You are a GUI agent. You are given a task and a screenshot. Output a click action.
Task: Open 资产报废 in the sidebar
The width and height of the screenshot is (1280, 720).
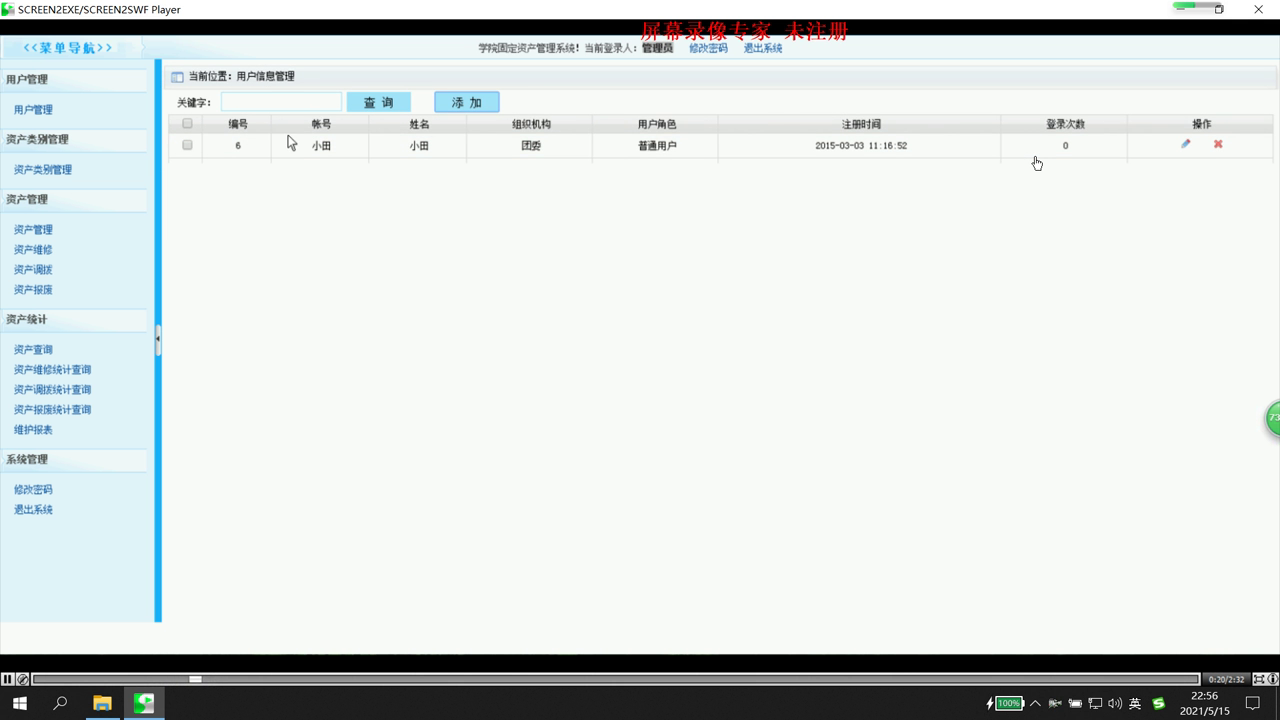[33, 290]
